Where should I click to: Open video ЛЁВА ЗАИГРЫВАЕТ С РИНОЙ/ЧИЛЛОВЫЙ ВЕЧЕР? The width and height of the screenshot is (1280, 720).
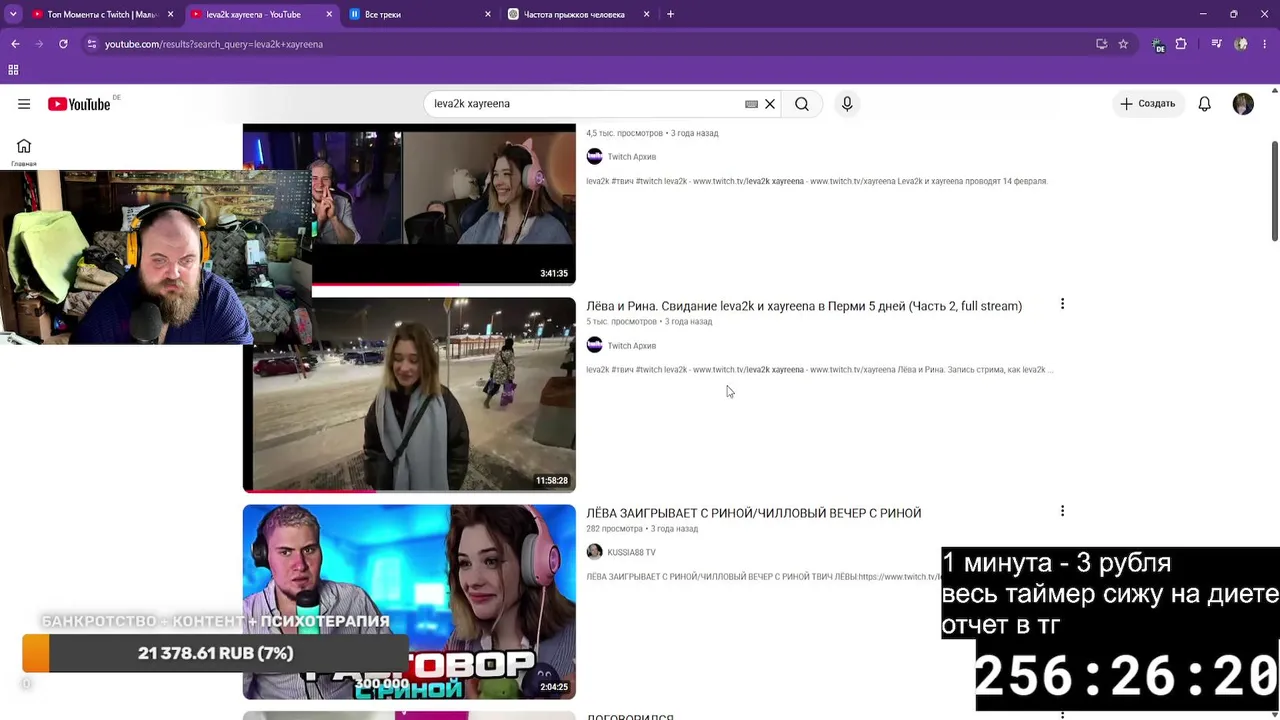pyautogui.click(x=753, y=513)
